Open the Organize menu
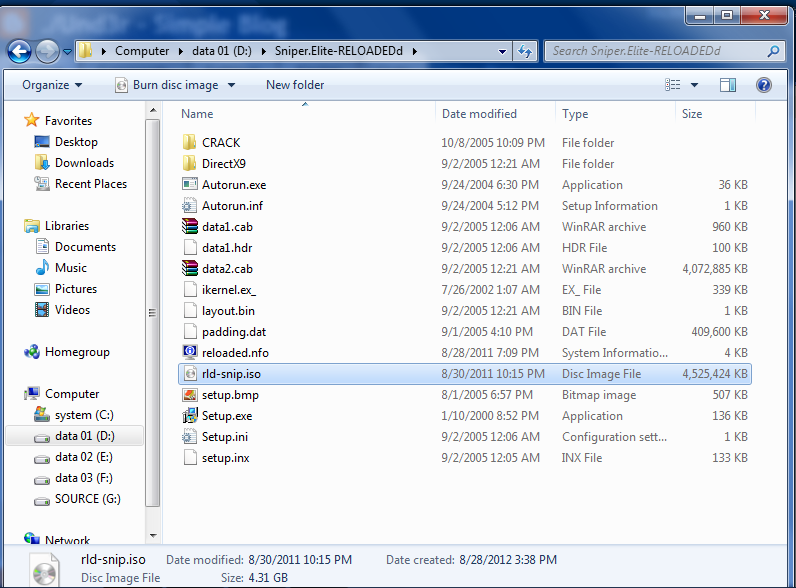The height and width of the screenshot is (588, 796). (x=52, y=85)
